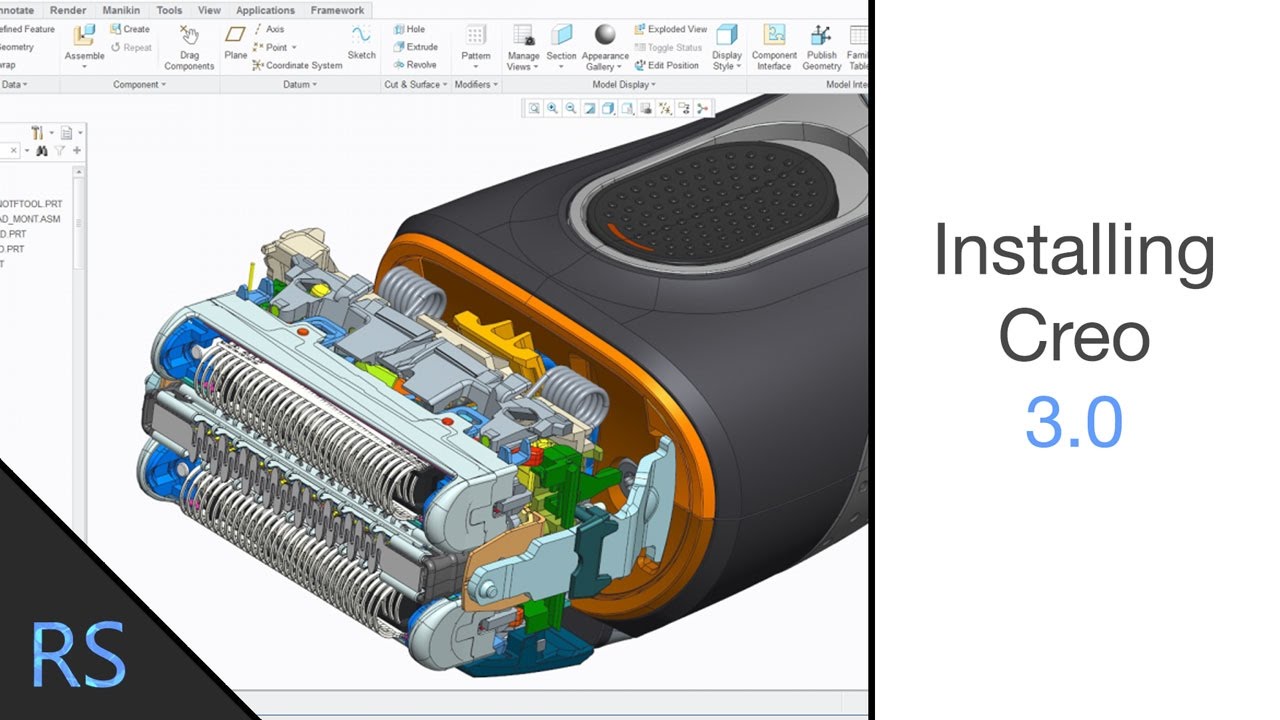Expand the Modifiers group
Viewport: 1280px width, 720px height.
pyautogui.click(x=476, y=84)
